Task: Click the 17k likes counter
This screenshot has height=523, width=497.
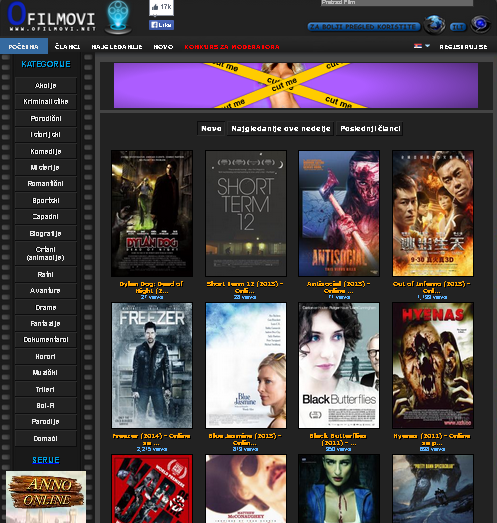Action: pyautogui.click(x=161, y=7)
